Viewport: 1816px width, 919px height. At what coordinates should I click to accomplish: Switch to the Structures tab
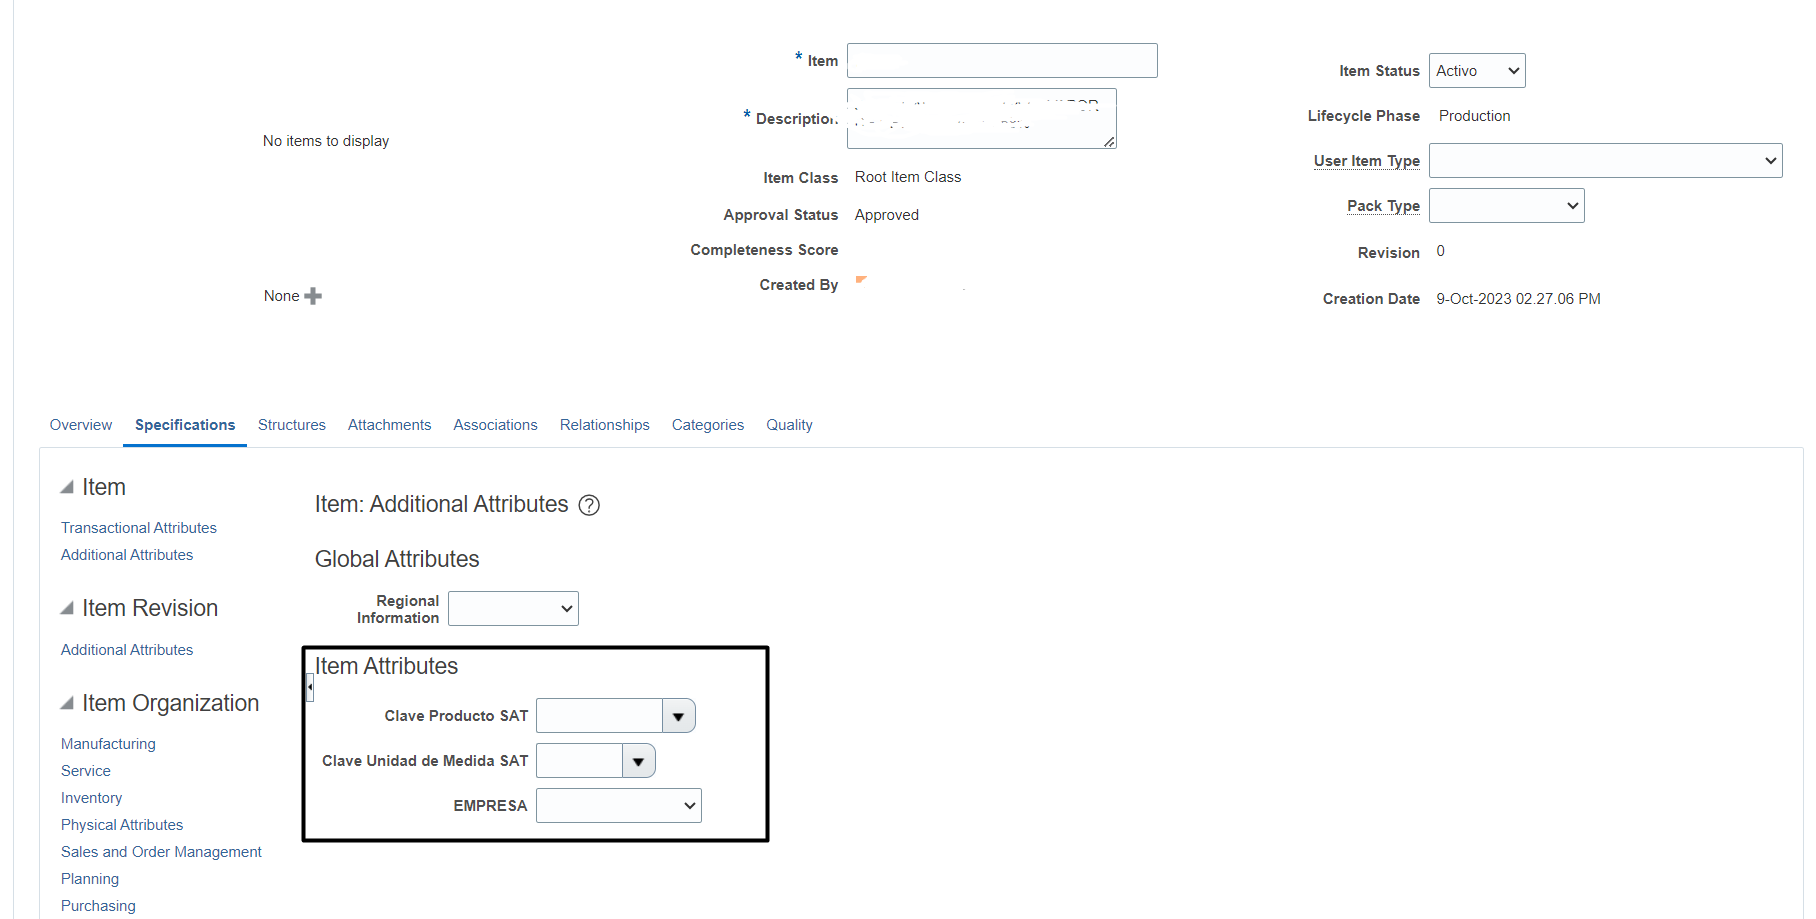(x=291, y=424)
